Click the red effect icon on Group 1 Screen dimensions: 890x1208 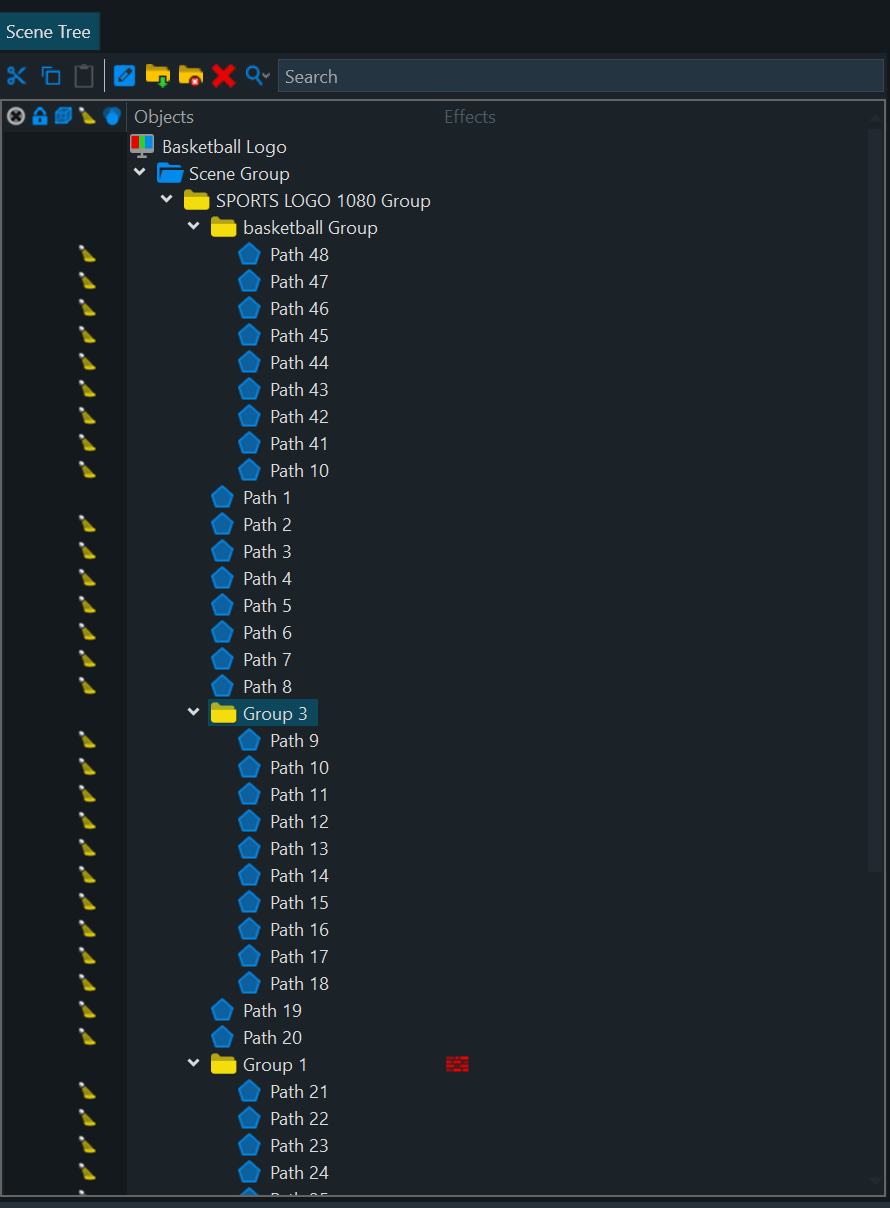click(457, 1064)
